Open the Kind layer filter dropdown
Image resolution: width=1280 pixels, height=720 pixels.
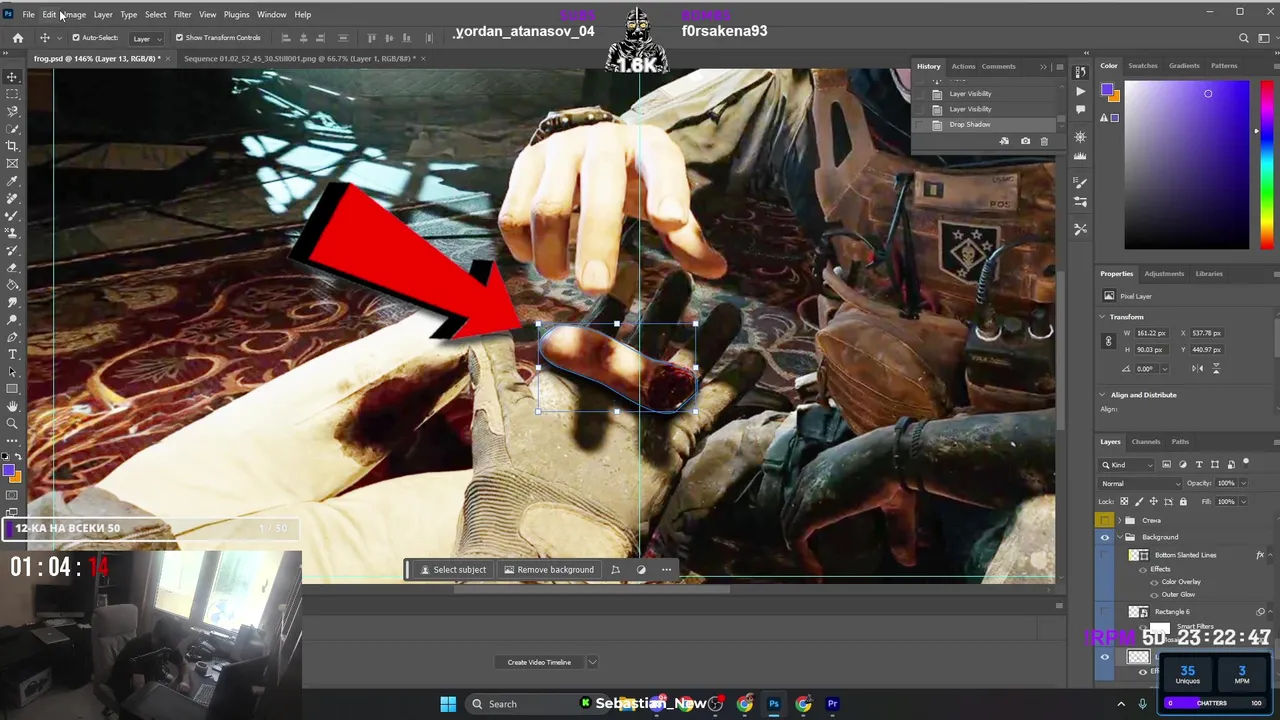click(1127, 464)
